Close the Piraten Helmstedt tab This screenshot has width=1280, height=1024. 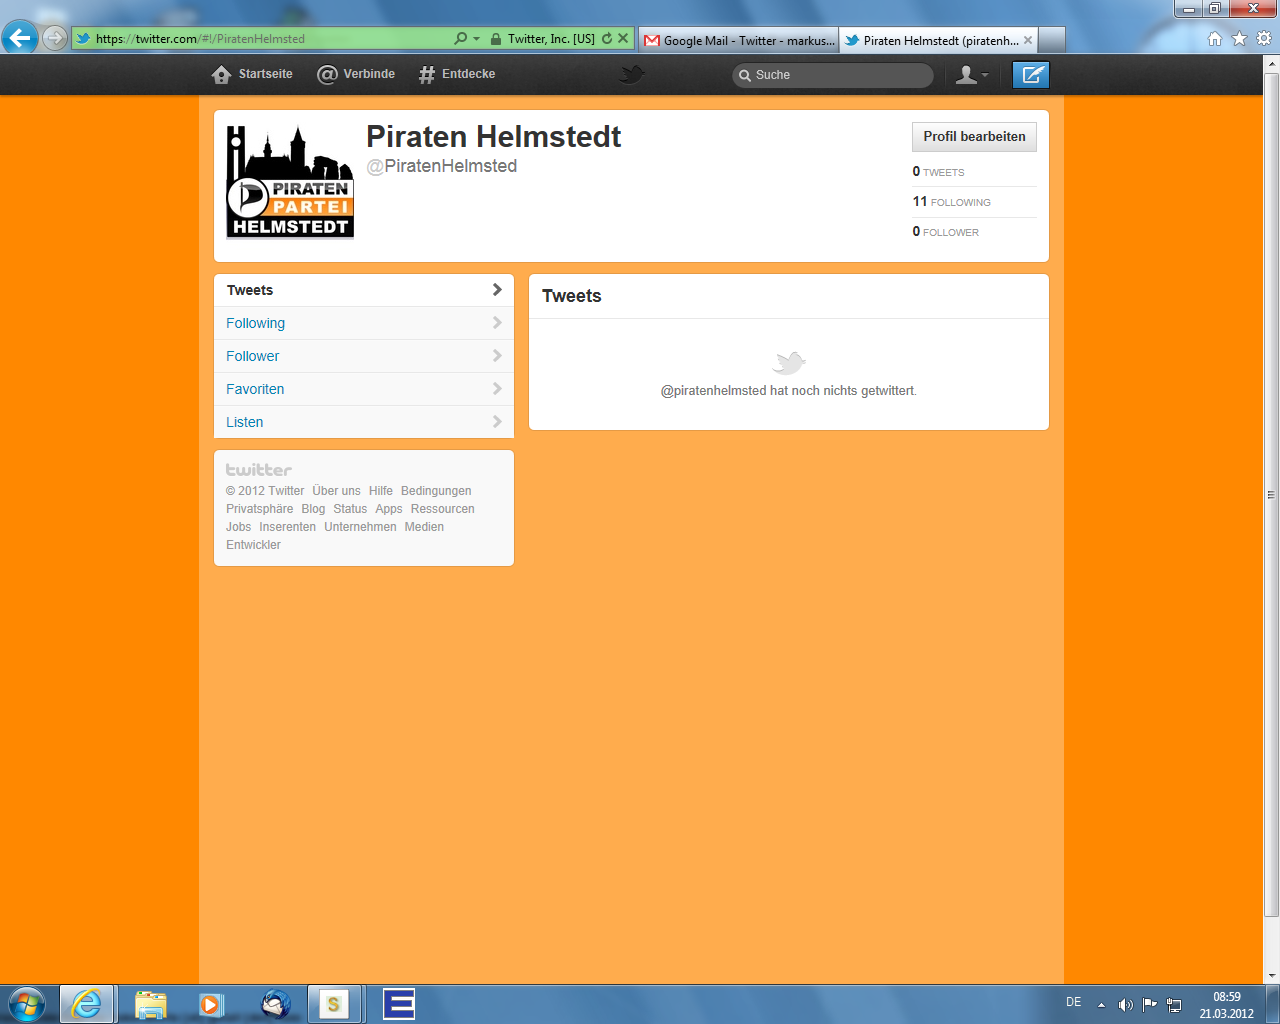coord(1028,40)
